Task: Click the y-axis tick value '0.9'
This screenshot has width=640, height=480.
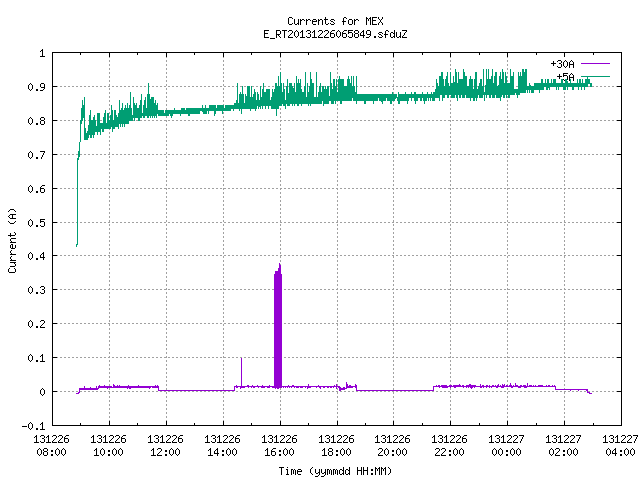Action: (x=36, y=87)
